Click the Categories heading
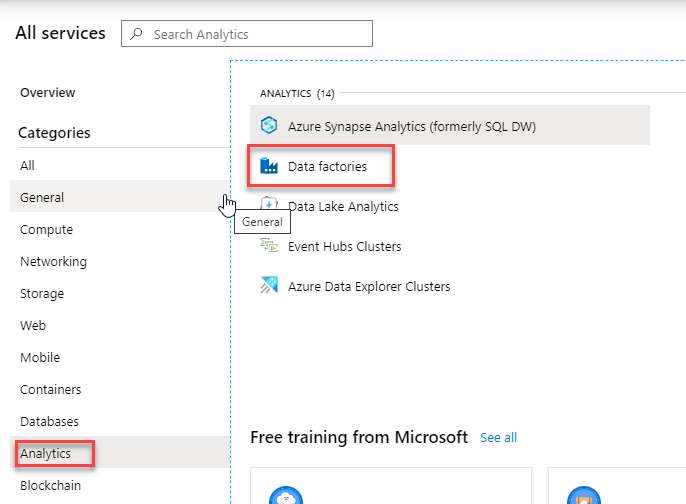This screenshot has height=504, width=686. [54, 133]
